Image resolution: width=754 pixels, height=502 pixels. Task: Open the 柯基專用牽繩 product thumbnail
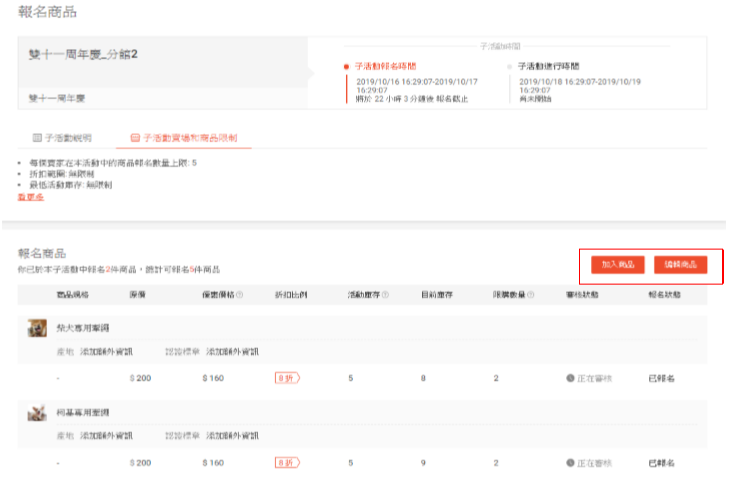[37, 413]
